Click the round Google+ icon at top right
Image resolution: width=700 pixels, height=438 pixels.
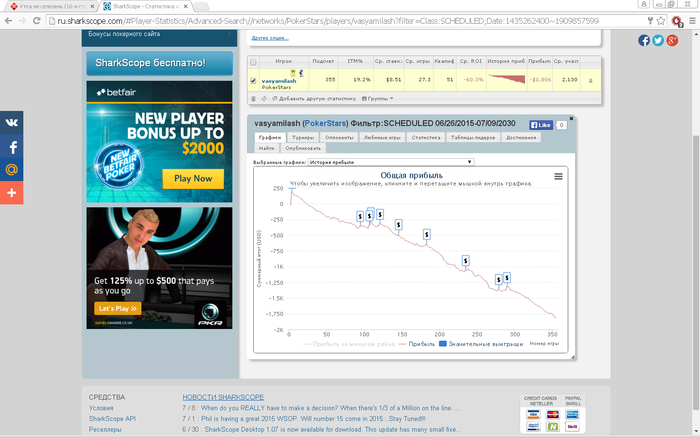click(x=672, y=40)
